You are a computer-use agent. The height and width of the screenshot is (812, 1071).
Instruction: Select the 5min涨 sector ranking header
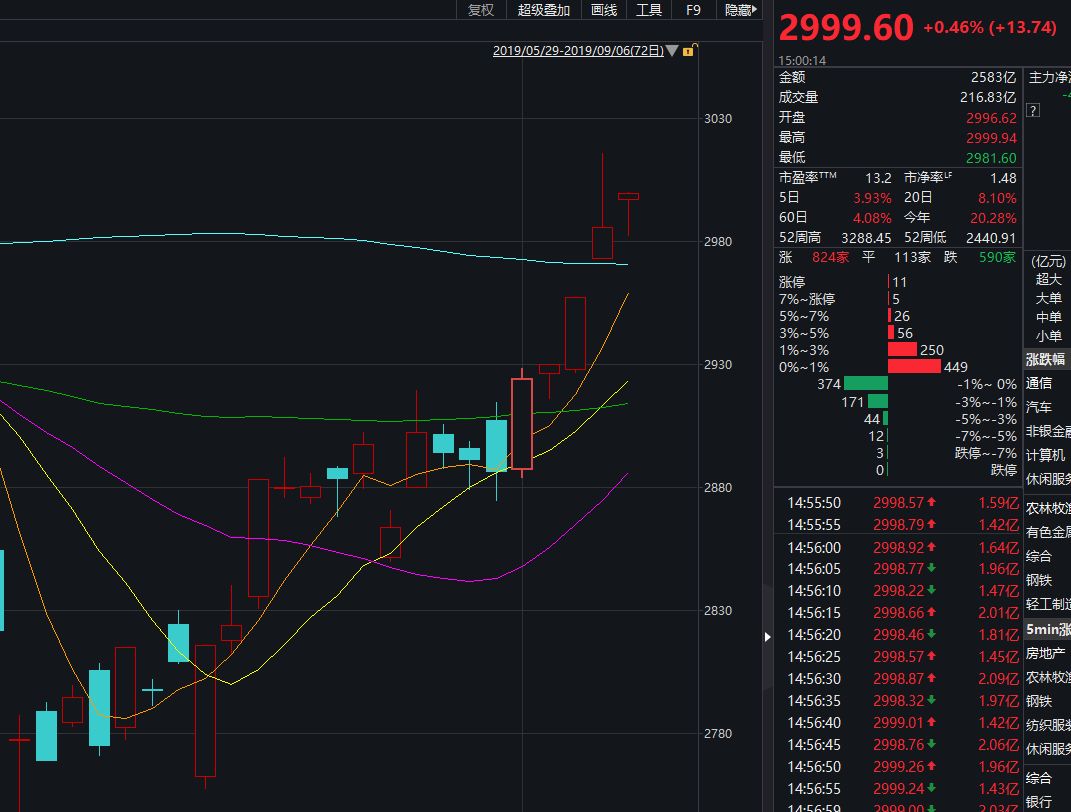[x=1047, y=630]
